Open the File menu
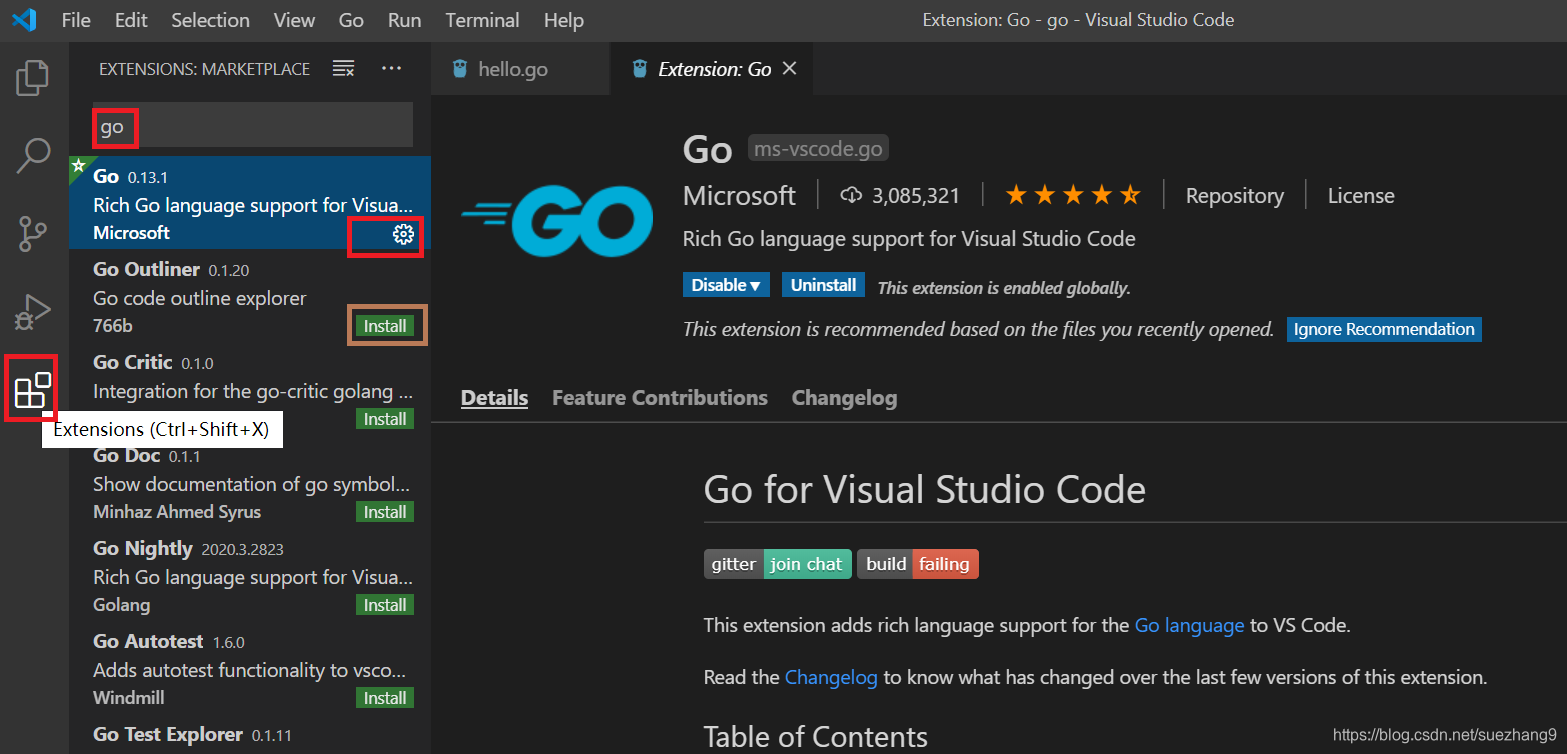Screen dimensions: 1567x754 pos(76,20)
